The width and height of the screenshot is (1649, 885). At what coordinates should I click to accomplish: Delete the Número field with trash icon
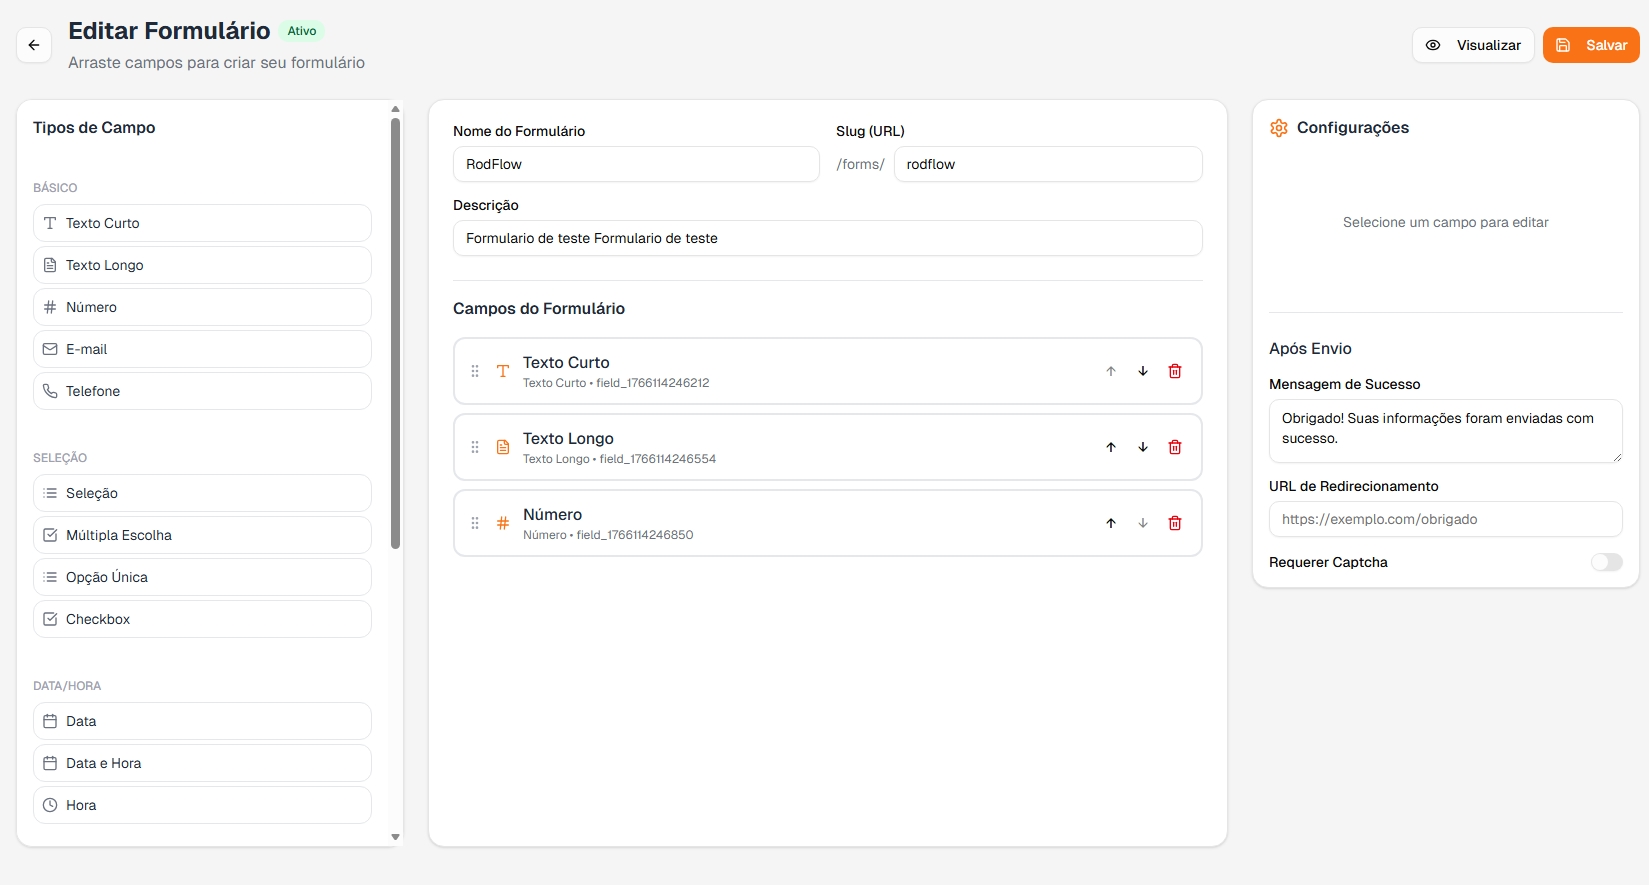pyautogui.click(x=1175, y=523)
